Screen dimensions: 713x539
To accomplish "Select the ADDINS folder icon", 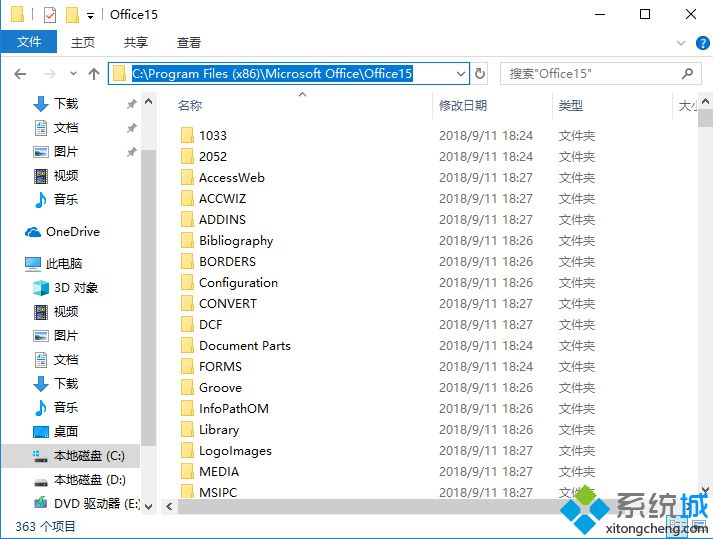I will (187, 219).
